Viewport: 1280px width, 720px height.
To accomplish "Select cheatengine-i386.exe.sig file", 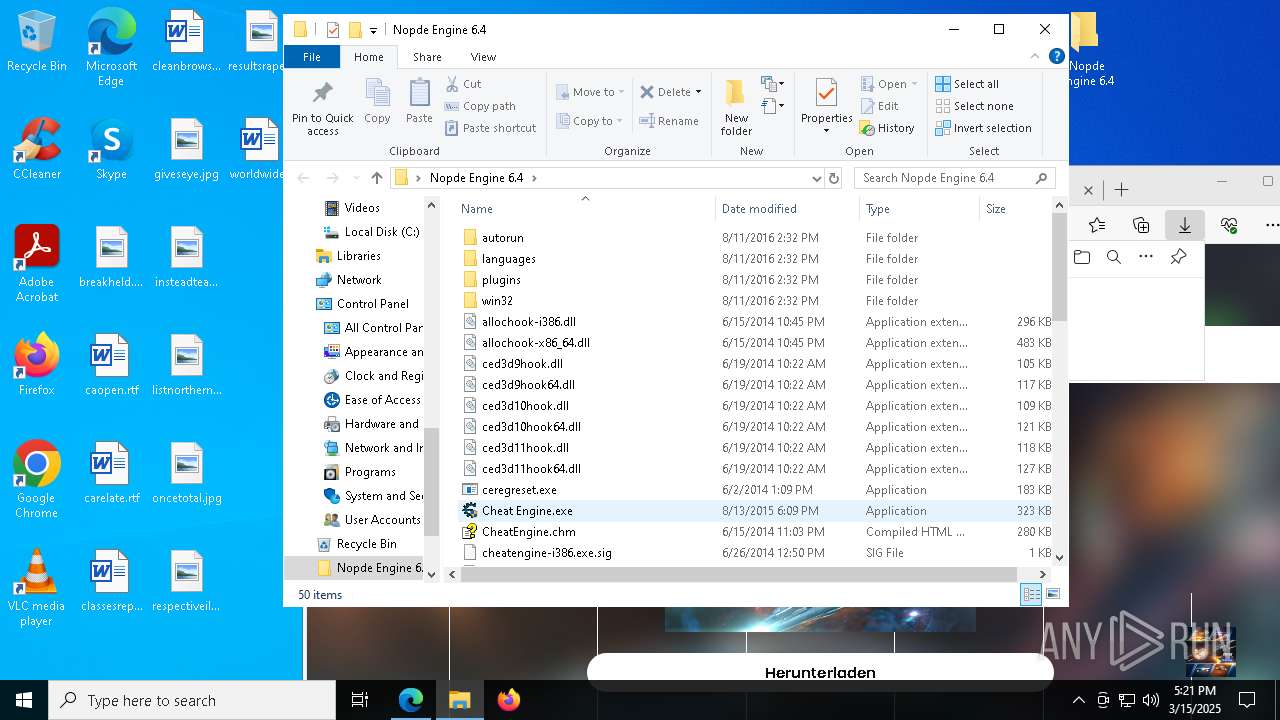I will tap(546, 553).
